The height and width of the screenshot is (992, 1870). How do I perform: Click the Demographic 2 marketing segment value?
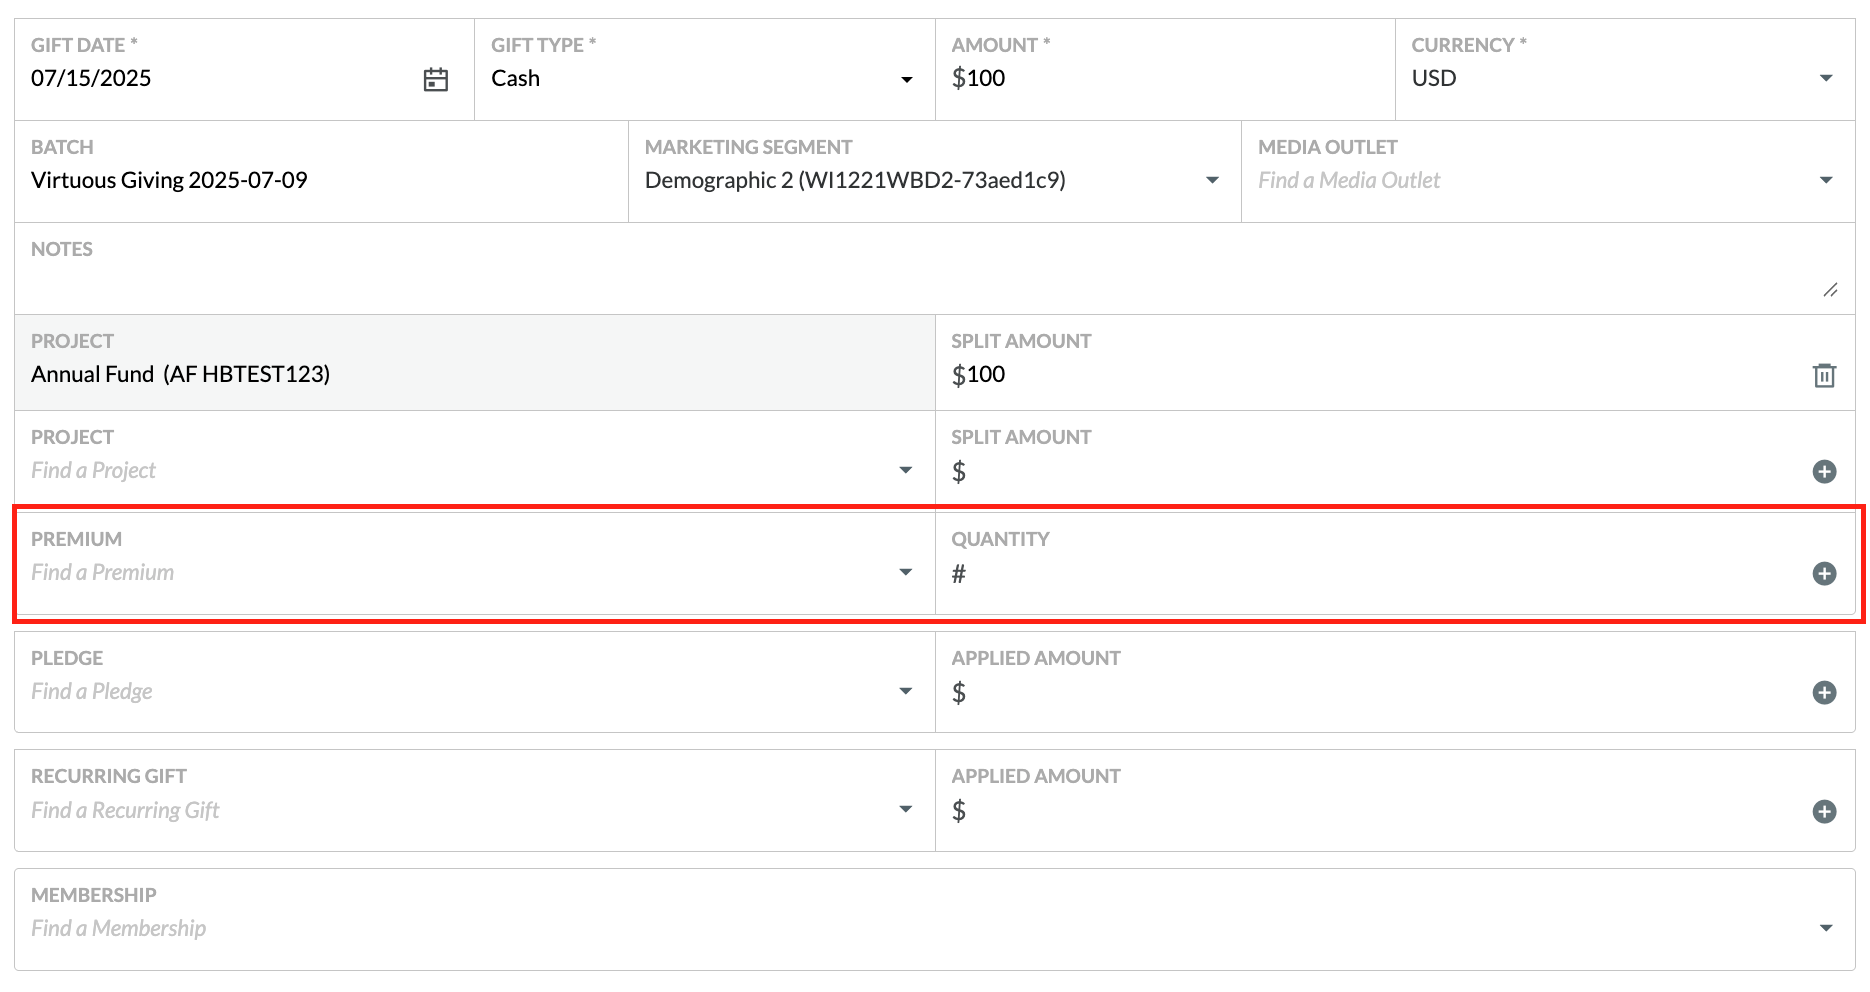click(x=855, y=180)
